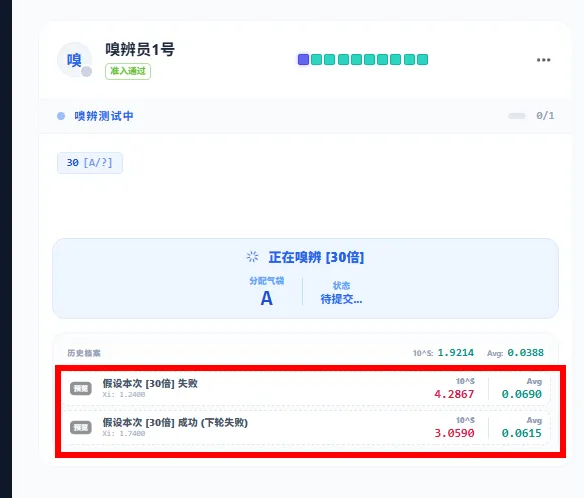Viewport: 584px width, 498px height.
Task: Click the small progress bar near 0/1
Action: click(517, 116)
